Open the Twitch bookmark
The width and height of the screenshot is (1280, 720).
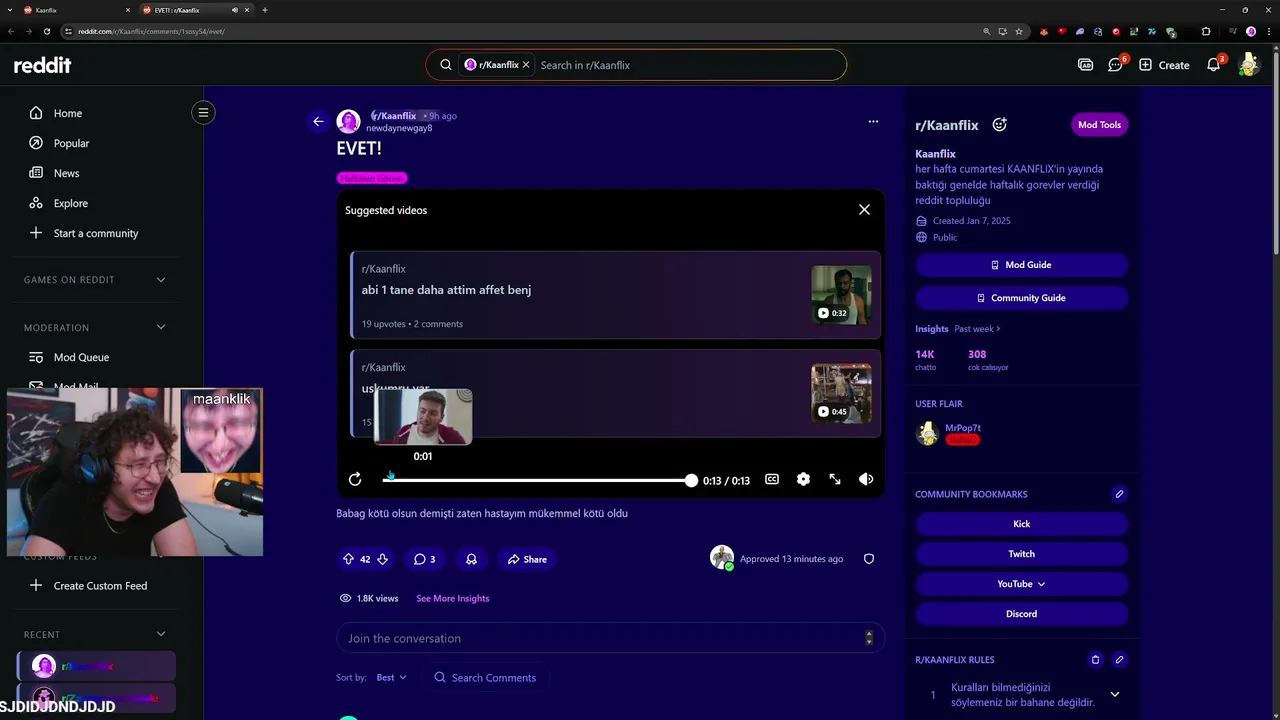pos(1021,554)
